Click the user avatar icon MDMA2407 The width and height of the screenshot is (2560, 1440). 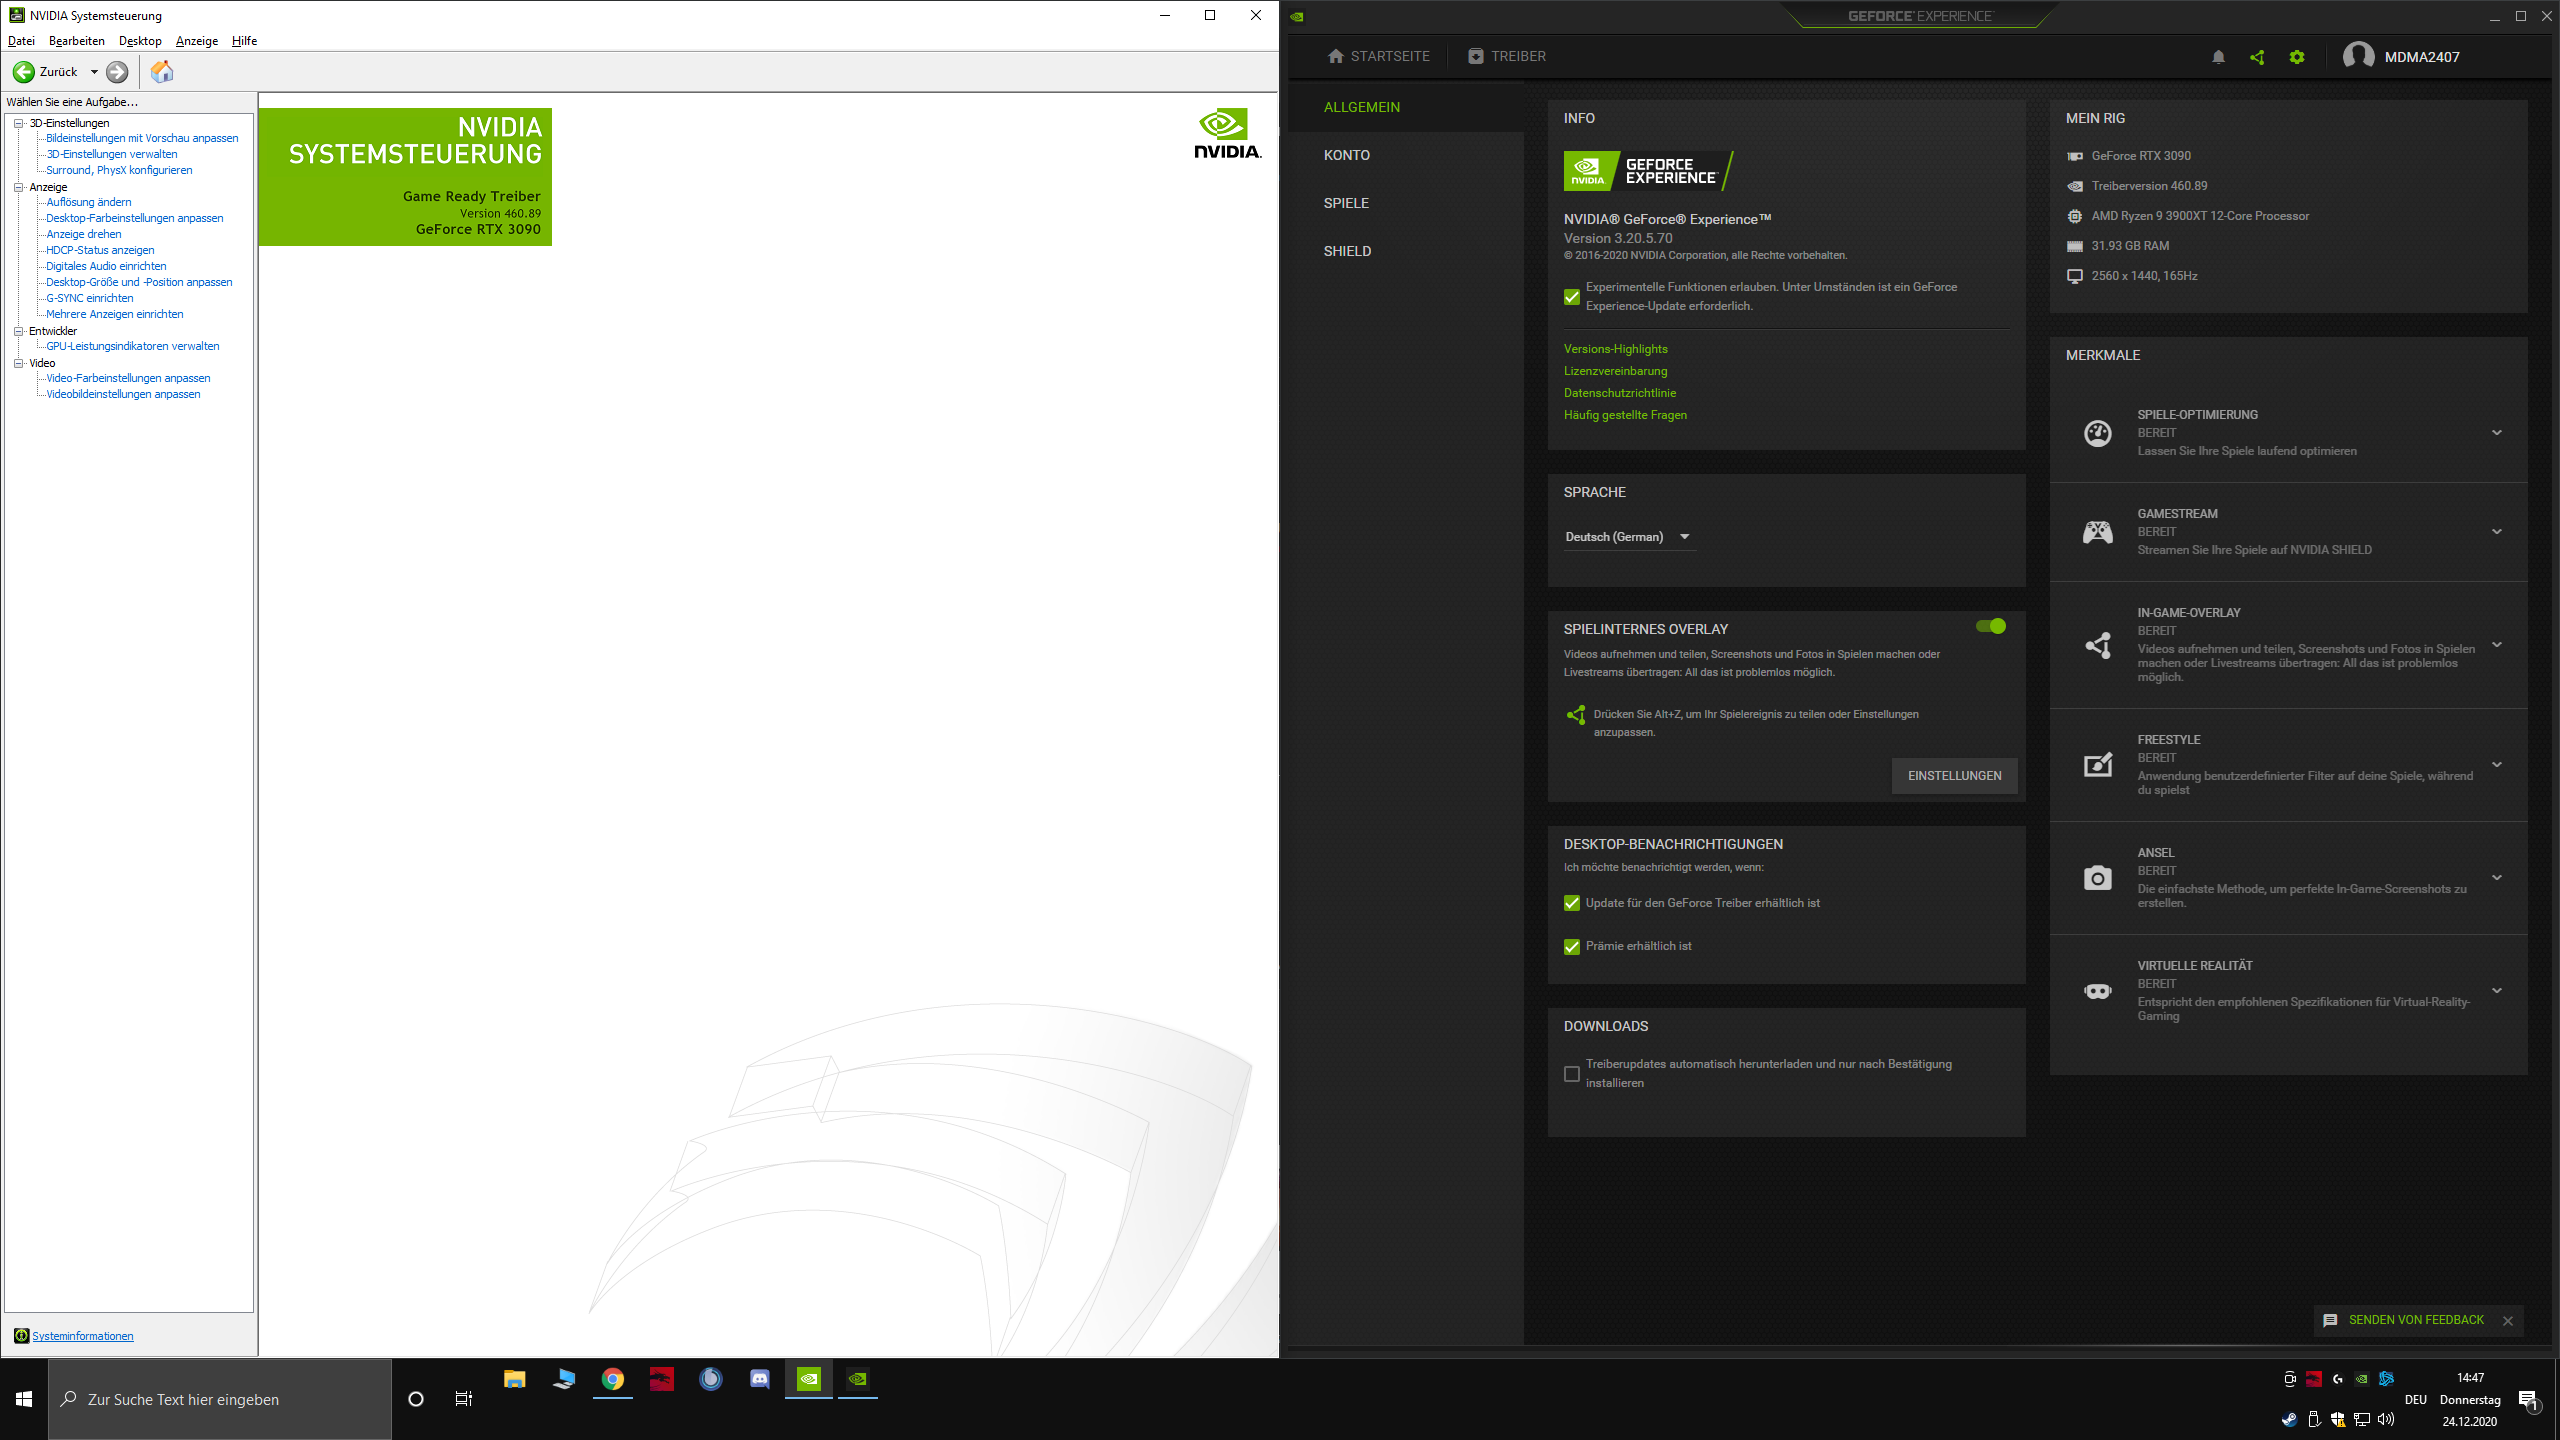[2358, 56]
